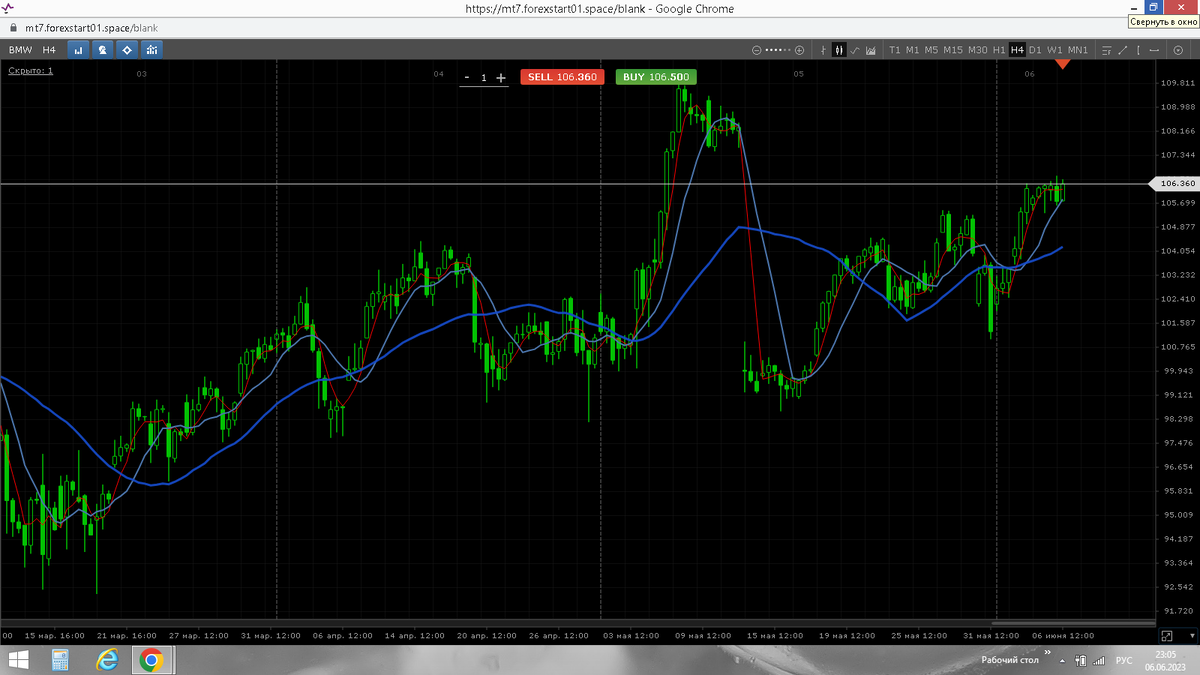Image resolution: width=1200 pixels, height=675 pixels.
Task: Open Windows Start button
Action: pyautogui.click(x=19, y=660)
